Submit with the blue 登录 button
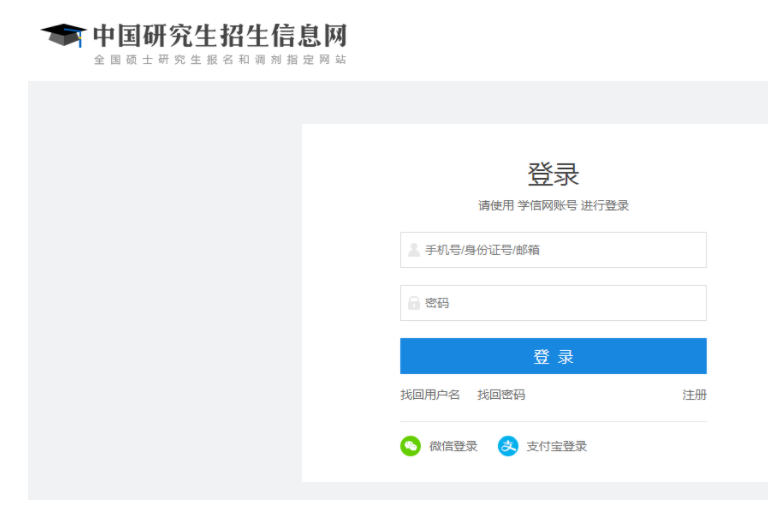This screenshot has width=768, height=507. pyautogui.click(x=553, y=356)
